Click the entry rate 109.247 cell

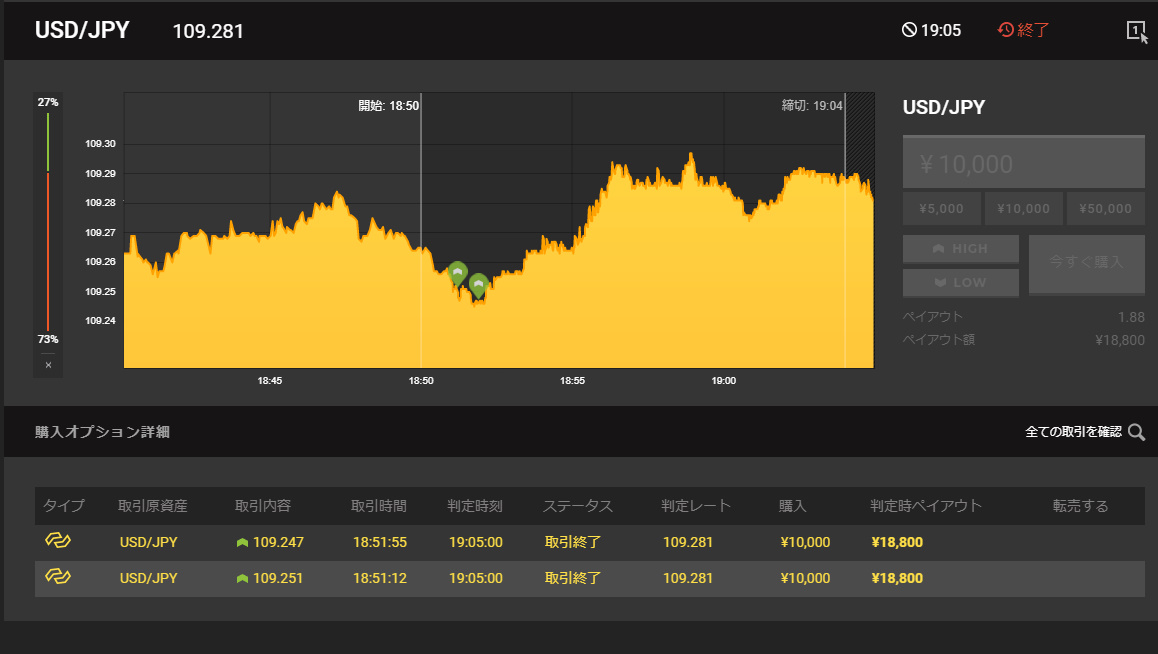(x=278, y=542)
